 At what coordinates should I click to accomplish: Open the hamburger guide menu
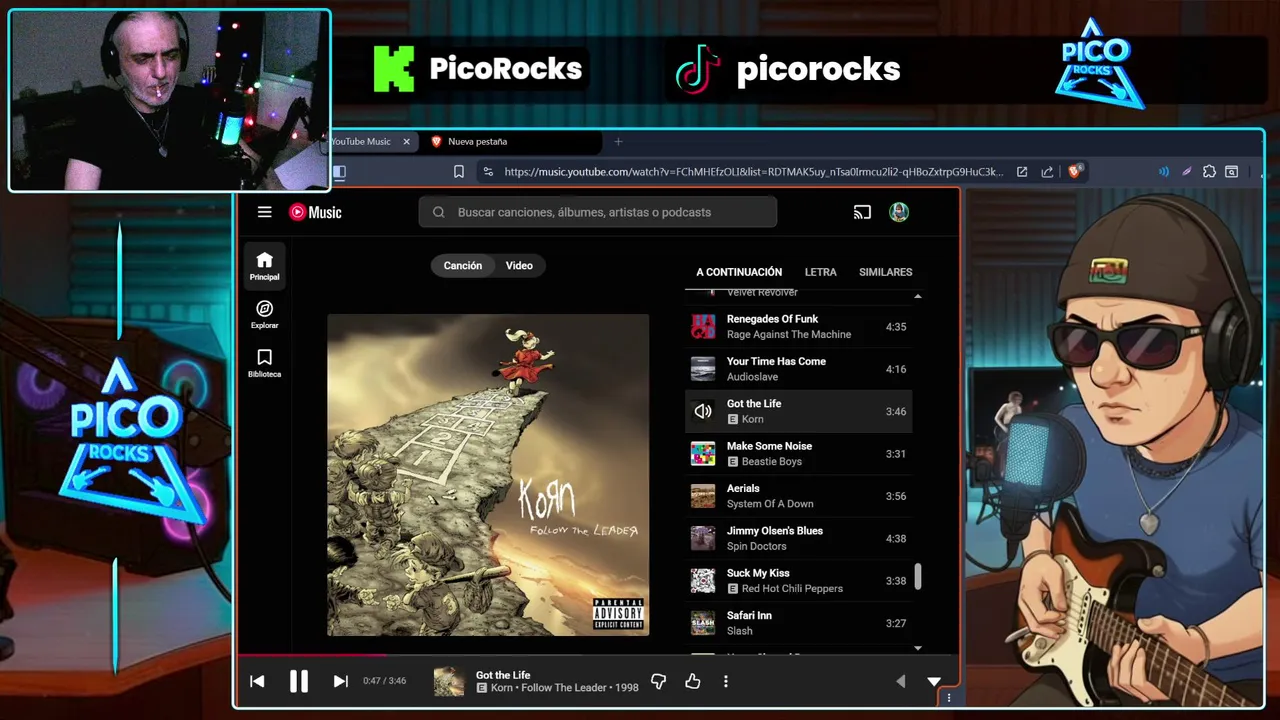(x=264, y=212)
